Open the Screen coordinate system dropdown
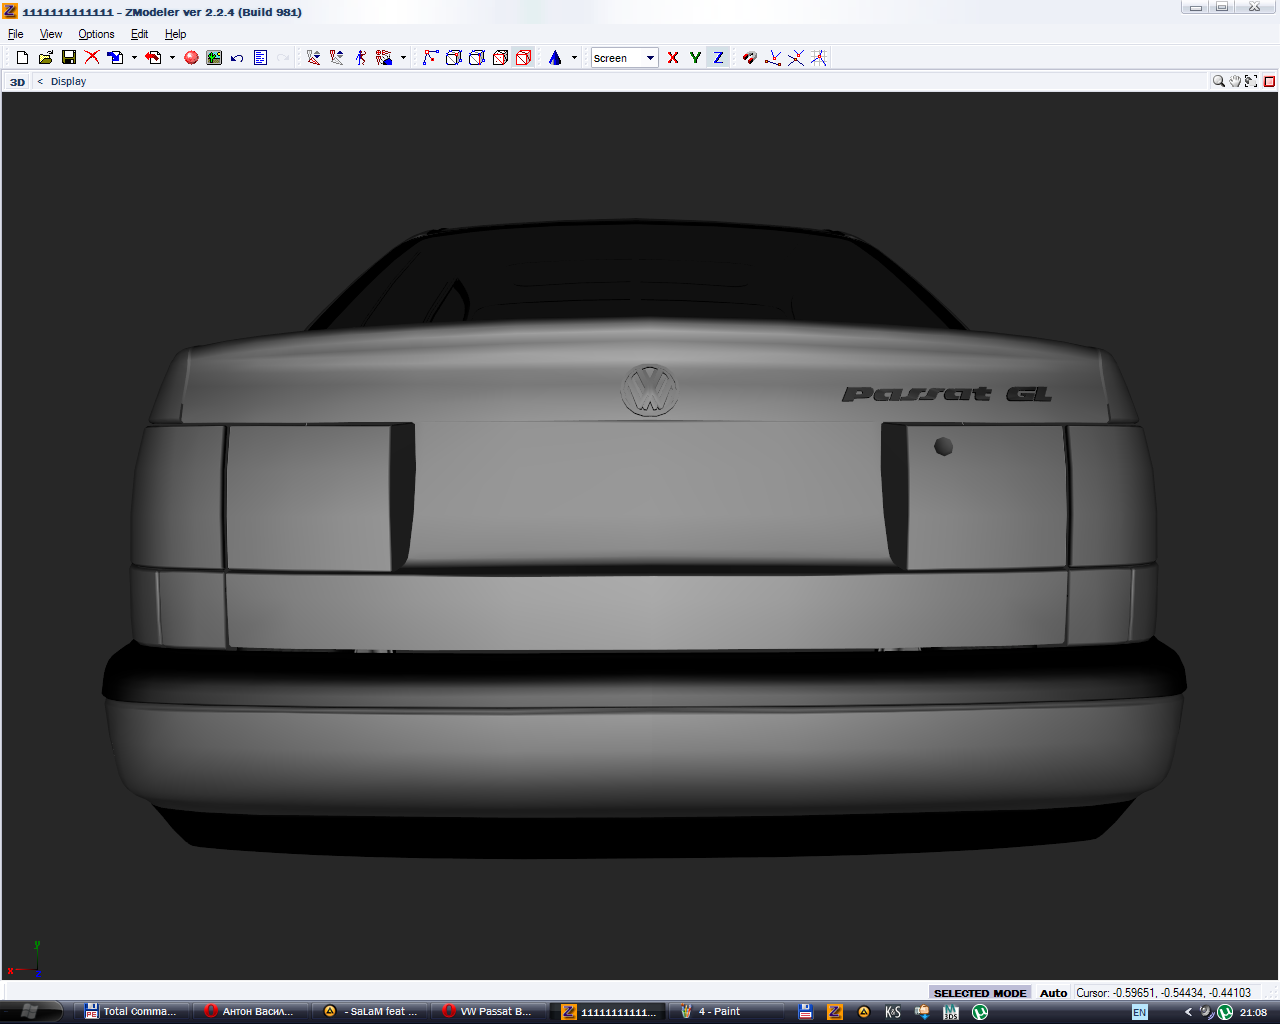Screen dimensions: 1280x1024 (x=650, y=58)
